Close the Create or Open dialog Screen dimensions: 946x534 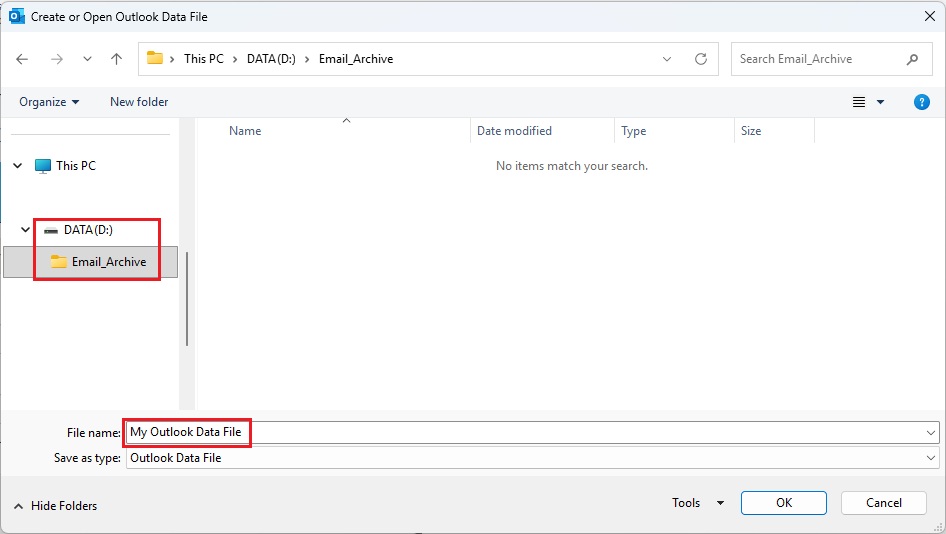click(x=930, y=16)
